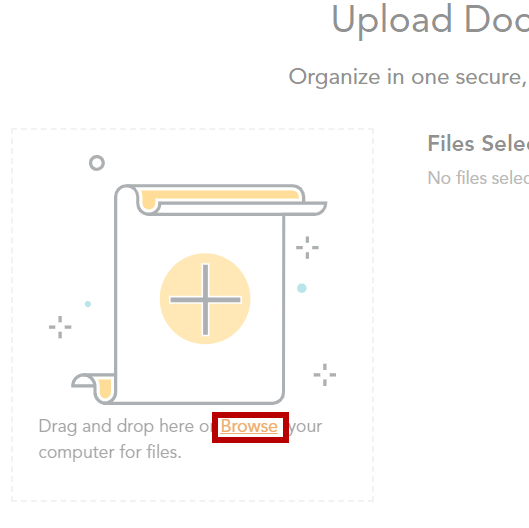Screen dimensions: 529x528
Task: Click the 'No files selected' message
Action: pos(478,178)
